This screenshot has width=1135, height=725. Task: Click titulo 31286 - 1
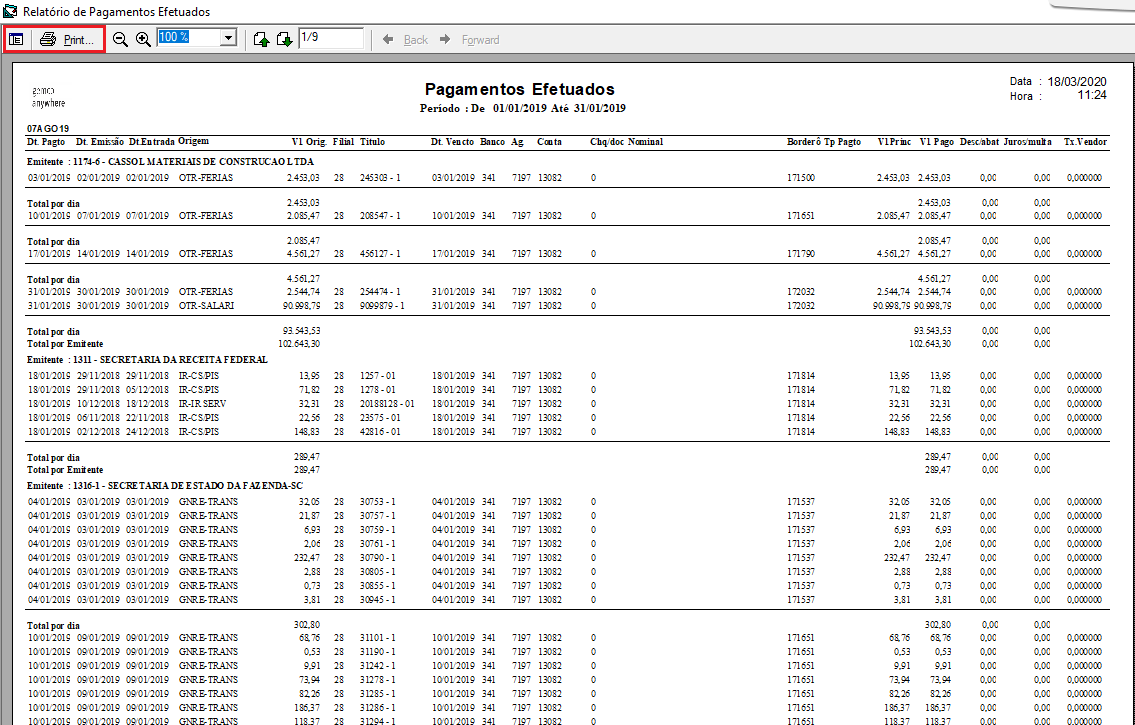tap(377, 708)
